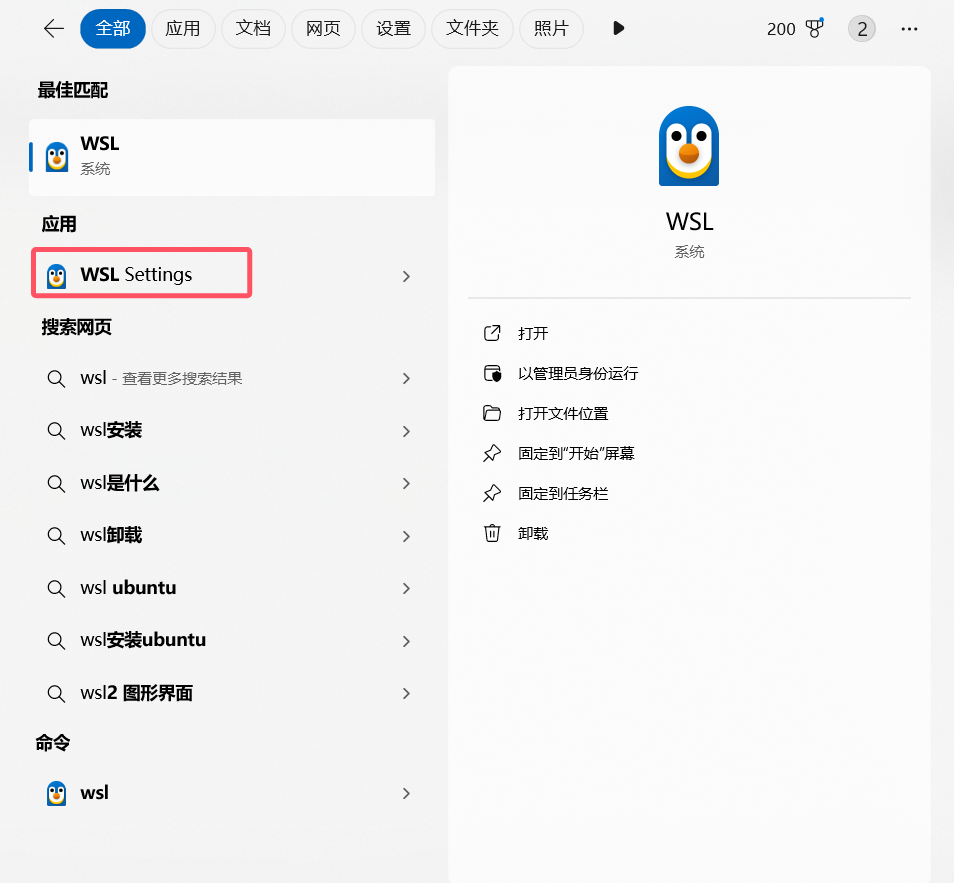
Task: Expand the WSL Settings result chevron
Action: [406, 276]
